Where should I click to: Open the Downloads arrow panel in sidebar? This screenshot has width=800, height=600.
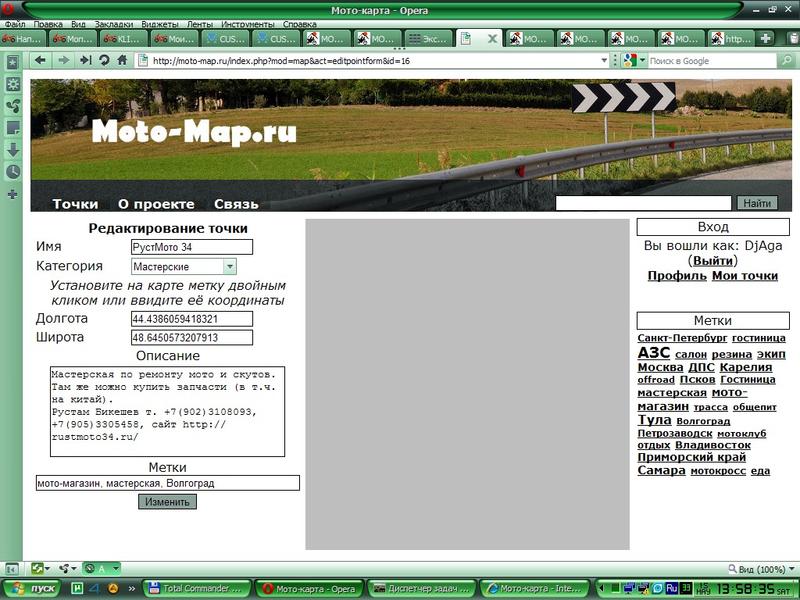13,149
